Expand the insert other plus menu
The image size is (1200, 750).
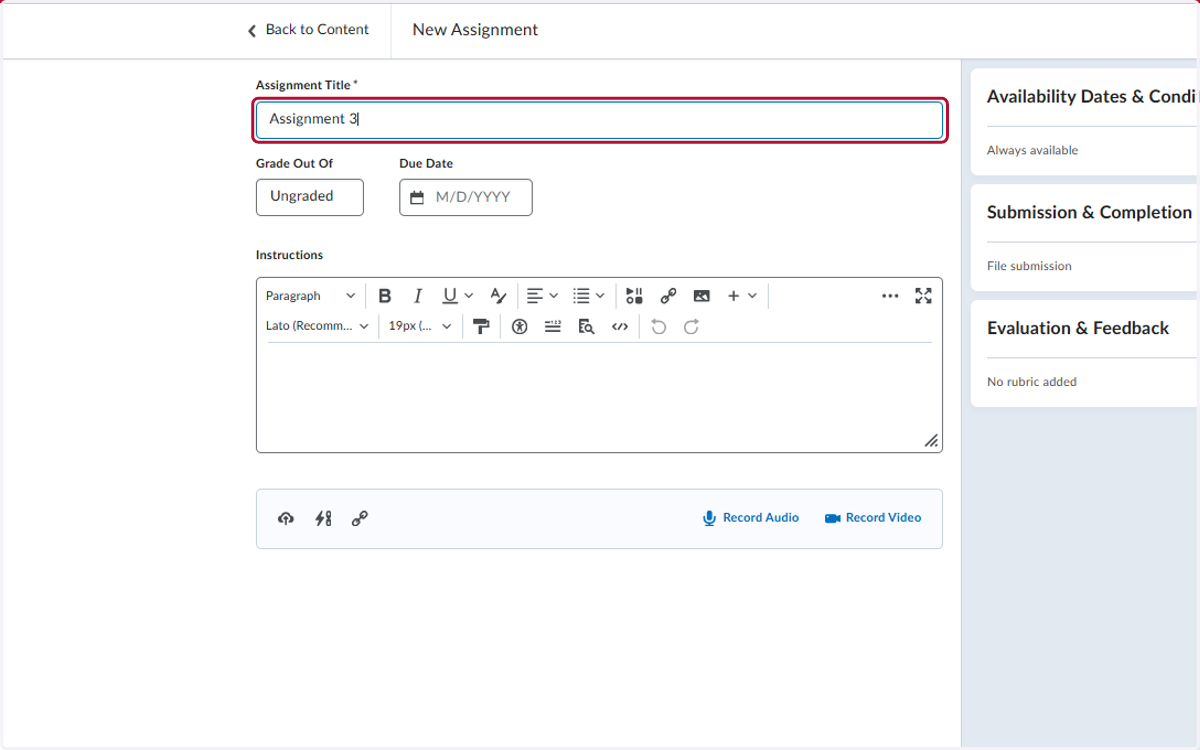742,296
